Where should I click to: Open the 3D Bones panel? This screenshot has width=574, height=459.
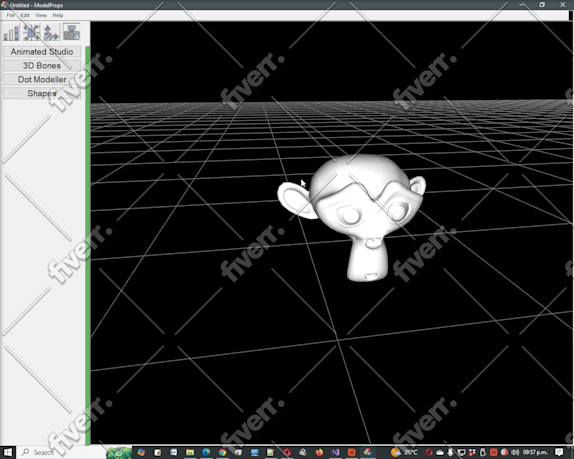point(42,66)
